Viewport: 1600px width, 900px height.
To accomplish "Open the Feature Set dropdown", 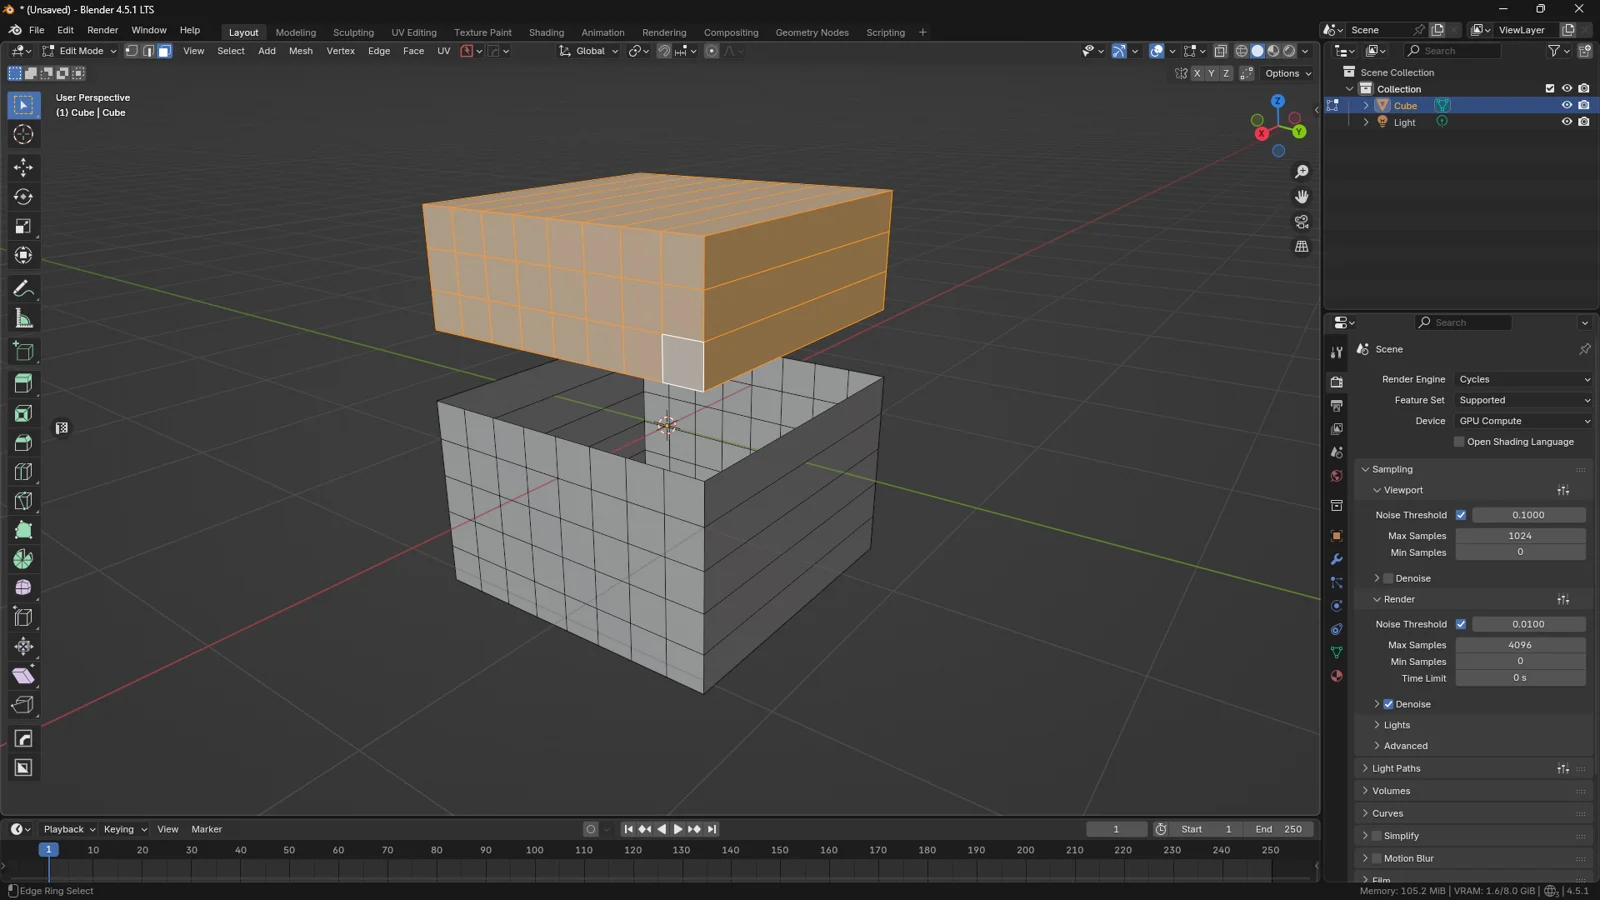I will coord(1523,400).
